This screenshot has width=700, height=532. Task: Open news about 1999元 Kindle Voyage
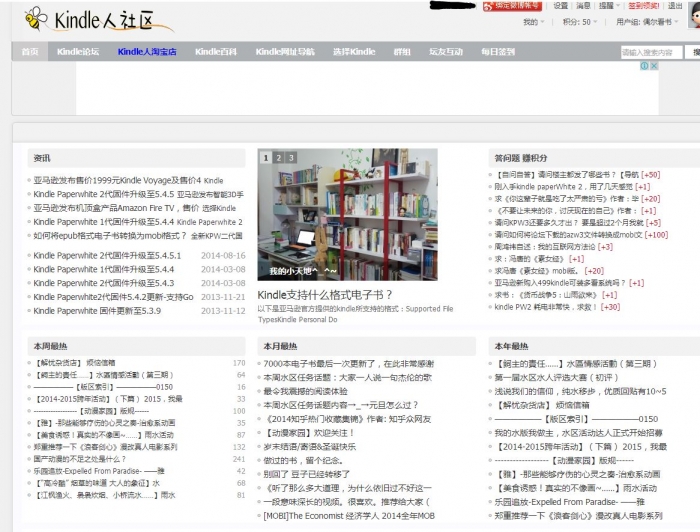click(117, 180)
